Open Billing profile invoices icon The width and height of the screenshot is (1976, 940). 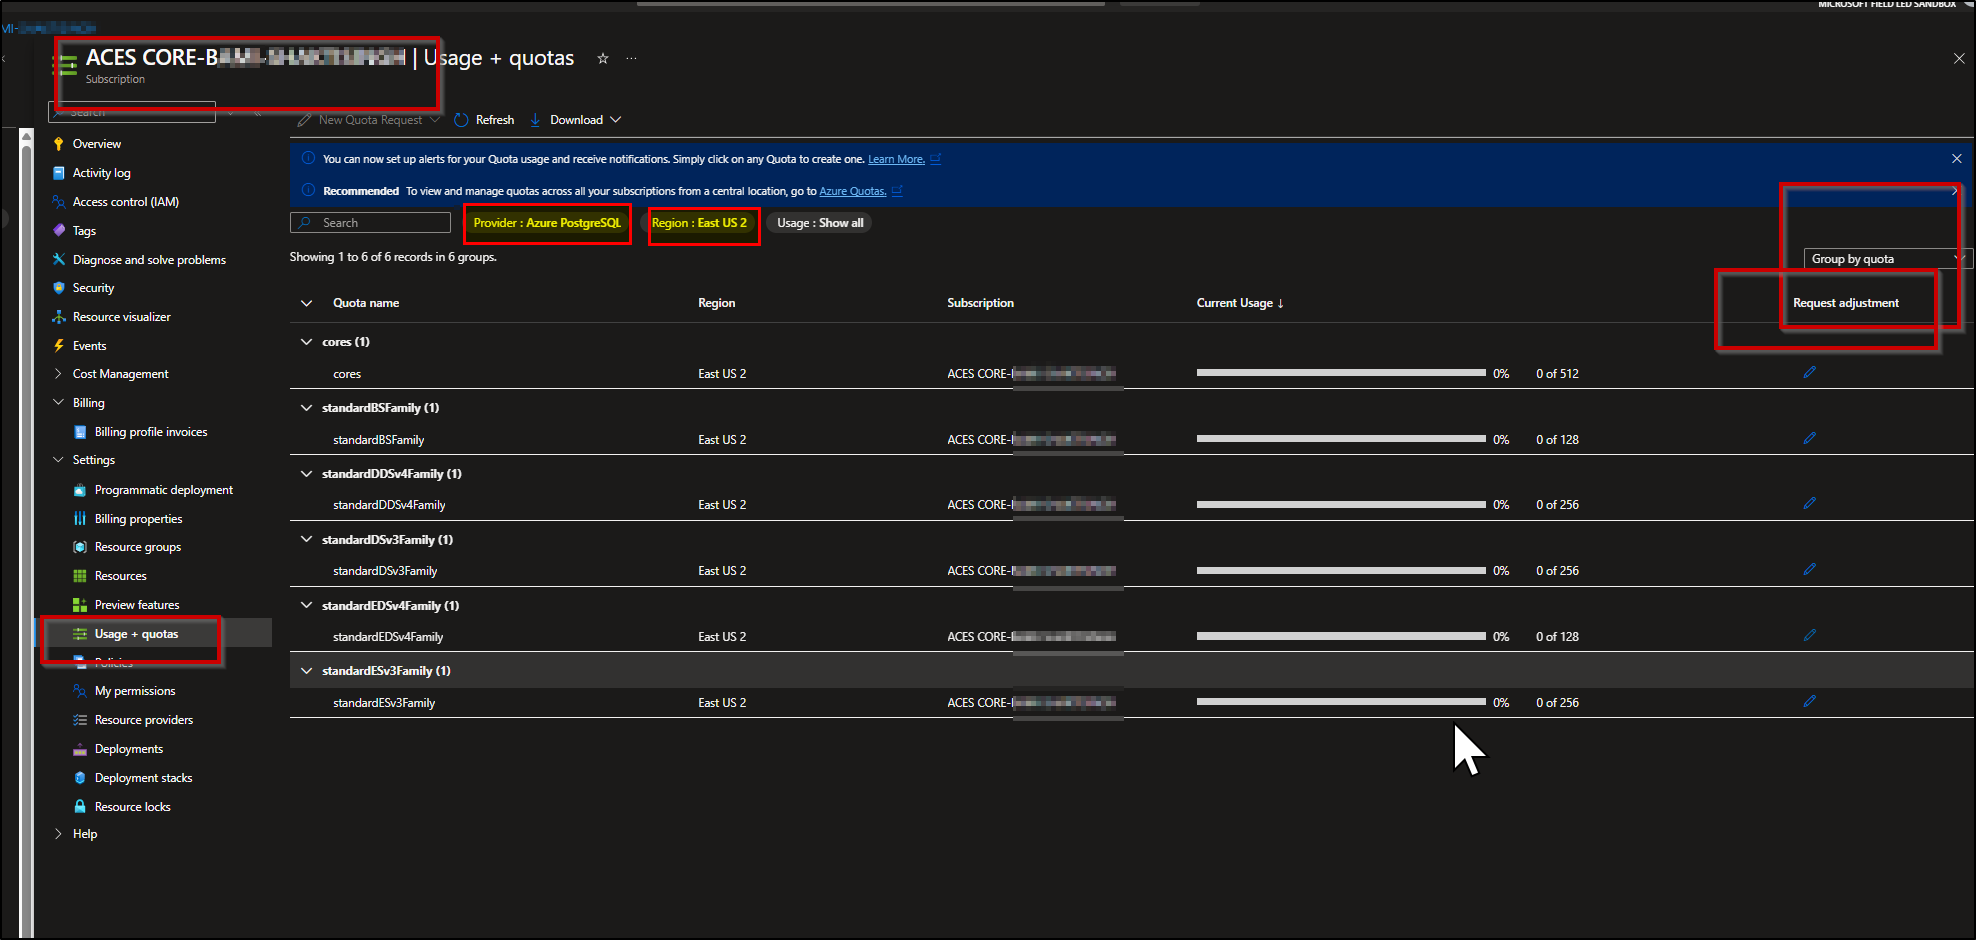point(80,432)
